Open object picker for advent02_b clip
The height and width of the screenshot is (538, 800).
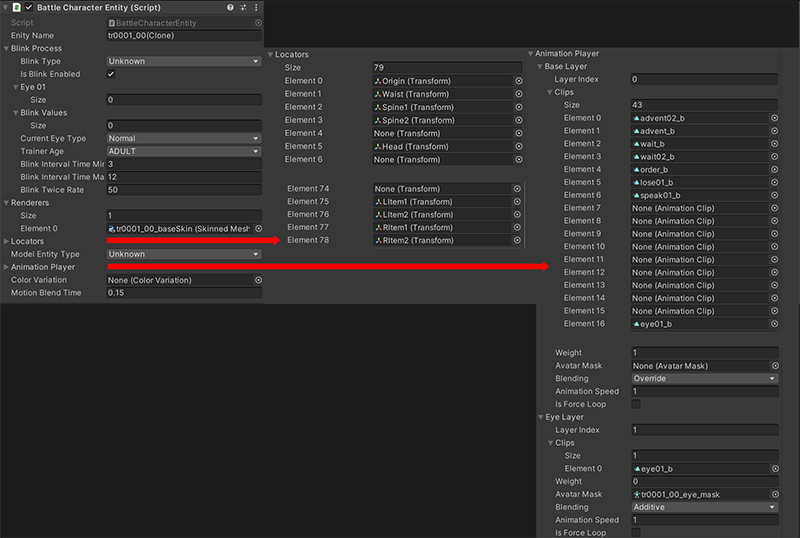click(x=774, y=118)
